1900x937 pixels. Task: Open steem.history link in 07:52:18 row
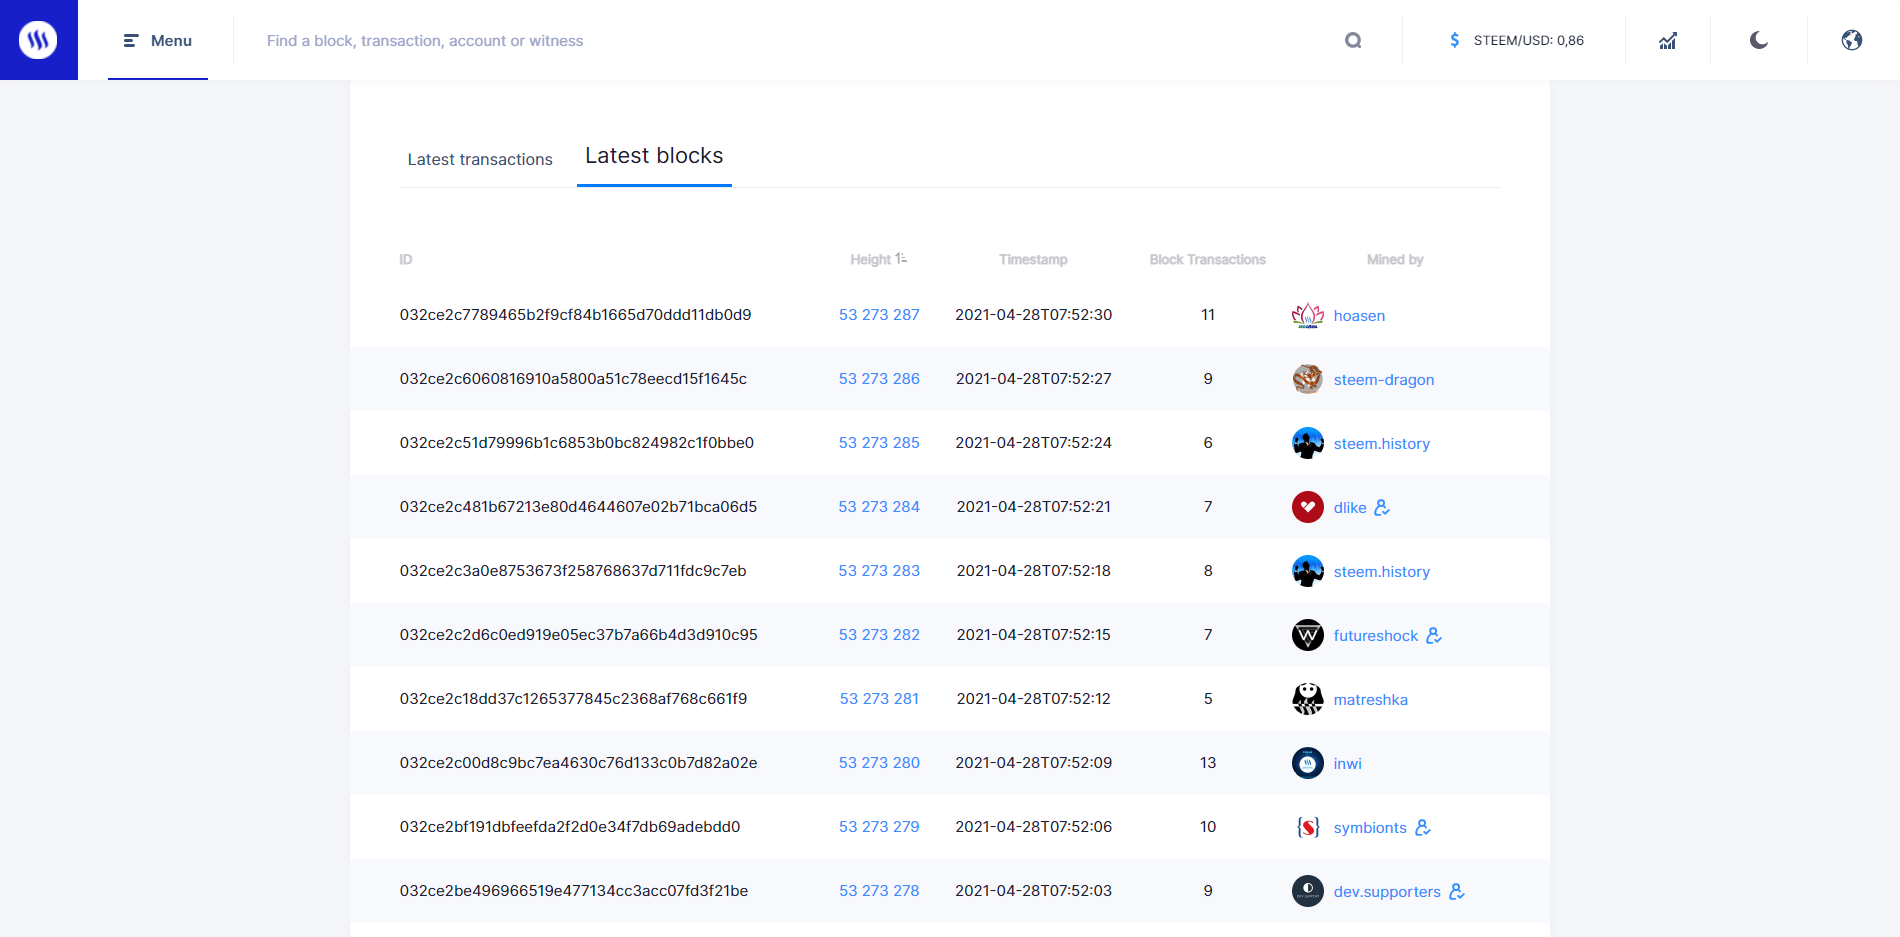[x=1382, y=572]
